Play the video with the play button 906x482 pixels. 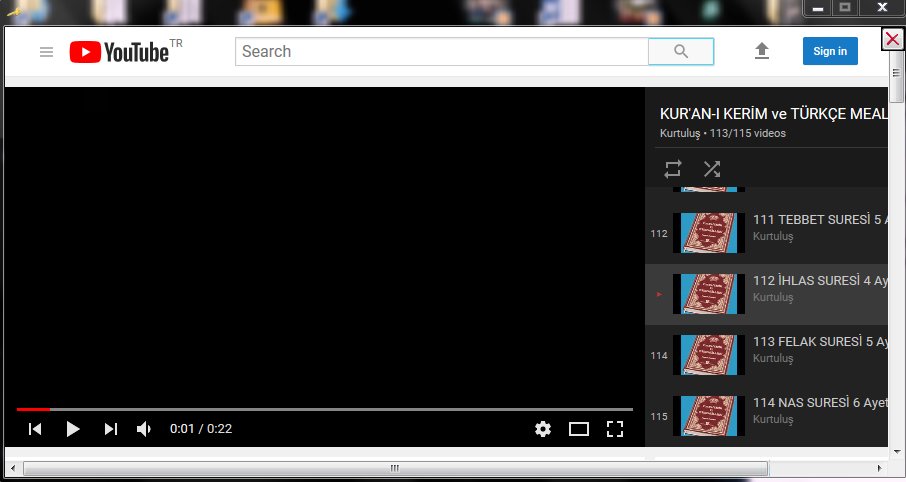[72, 429]
